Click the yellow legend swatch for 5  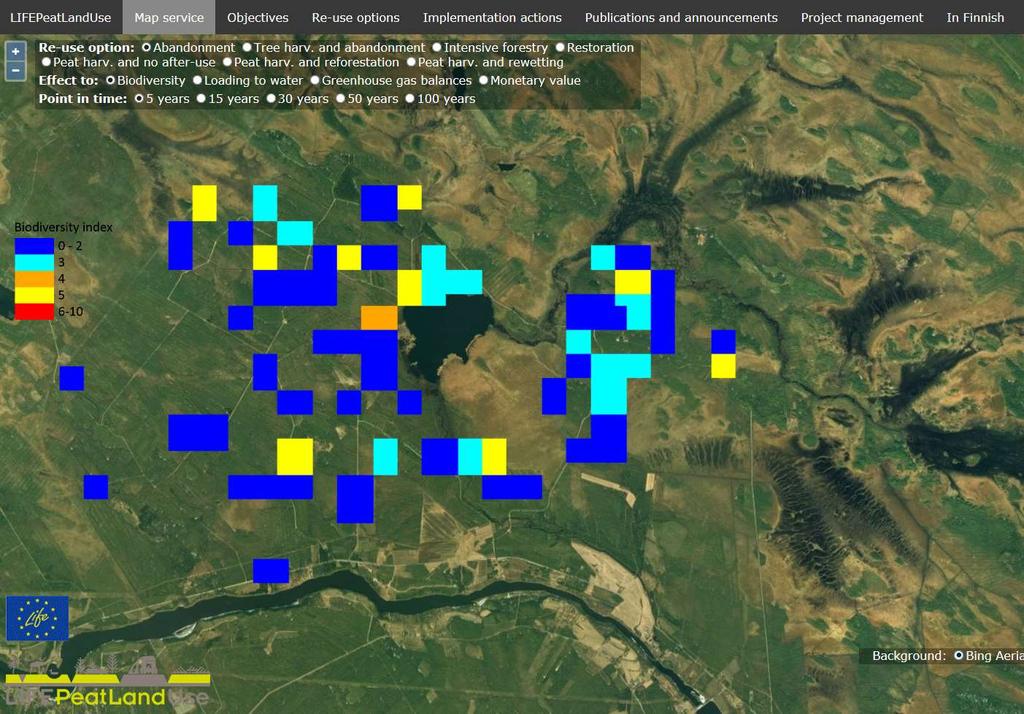35,295
